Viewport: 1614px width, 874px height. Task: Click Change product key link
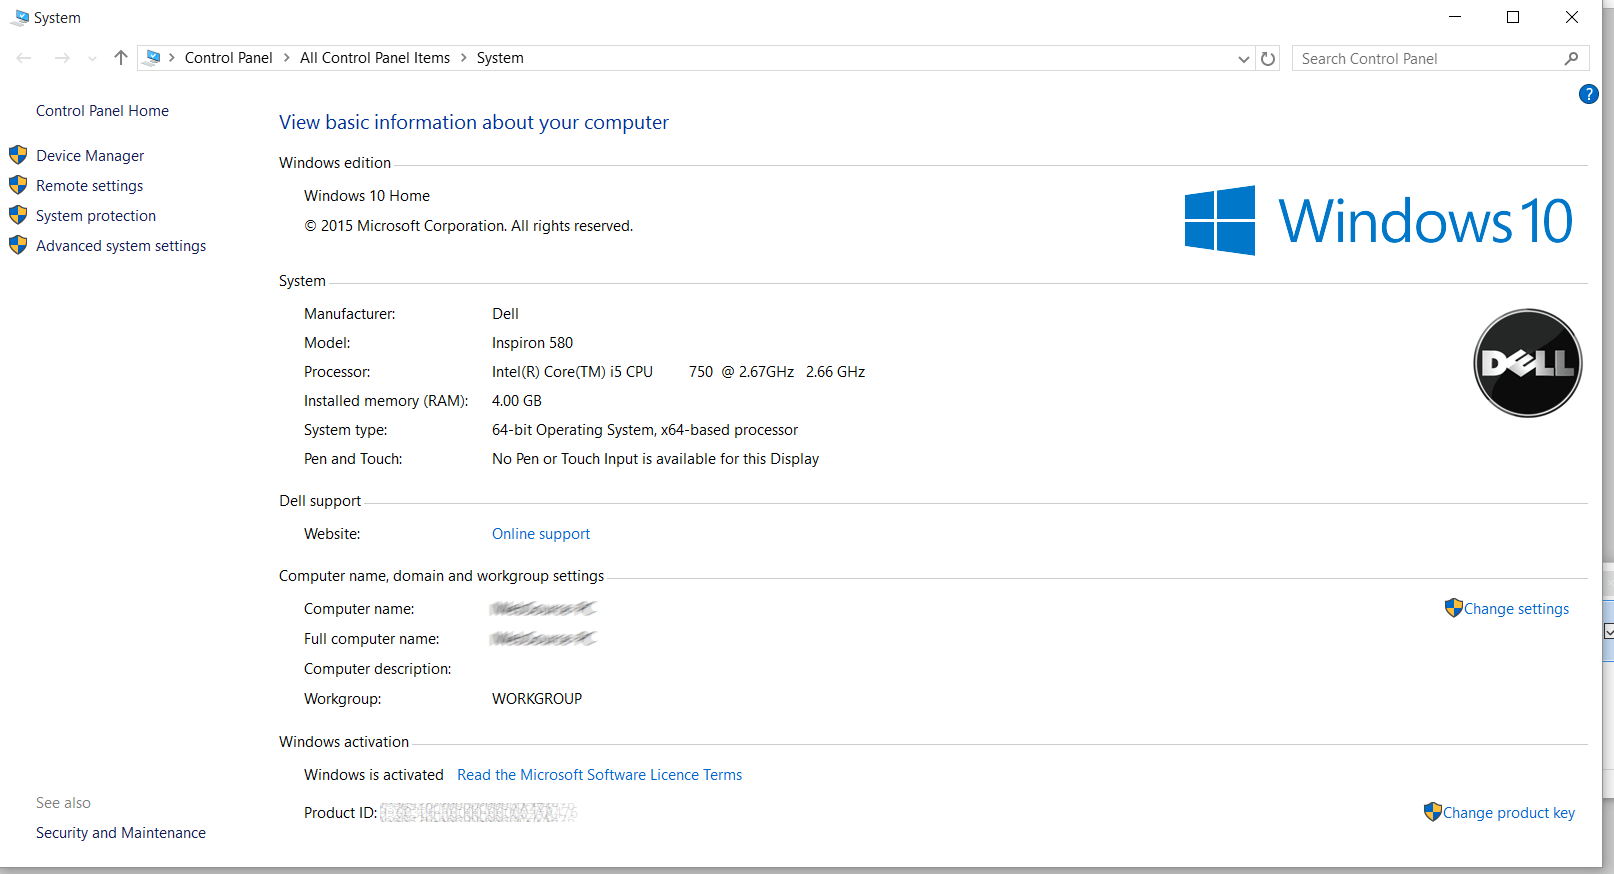1509,813
